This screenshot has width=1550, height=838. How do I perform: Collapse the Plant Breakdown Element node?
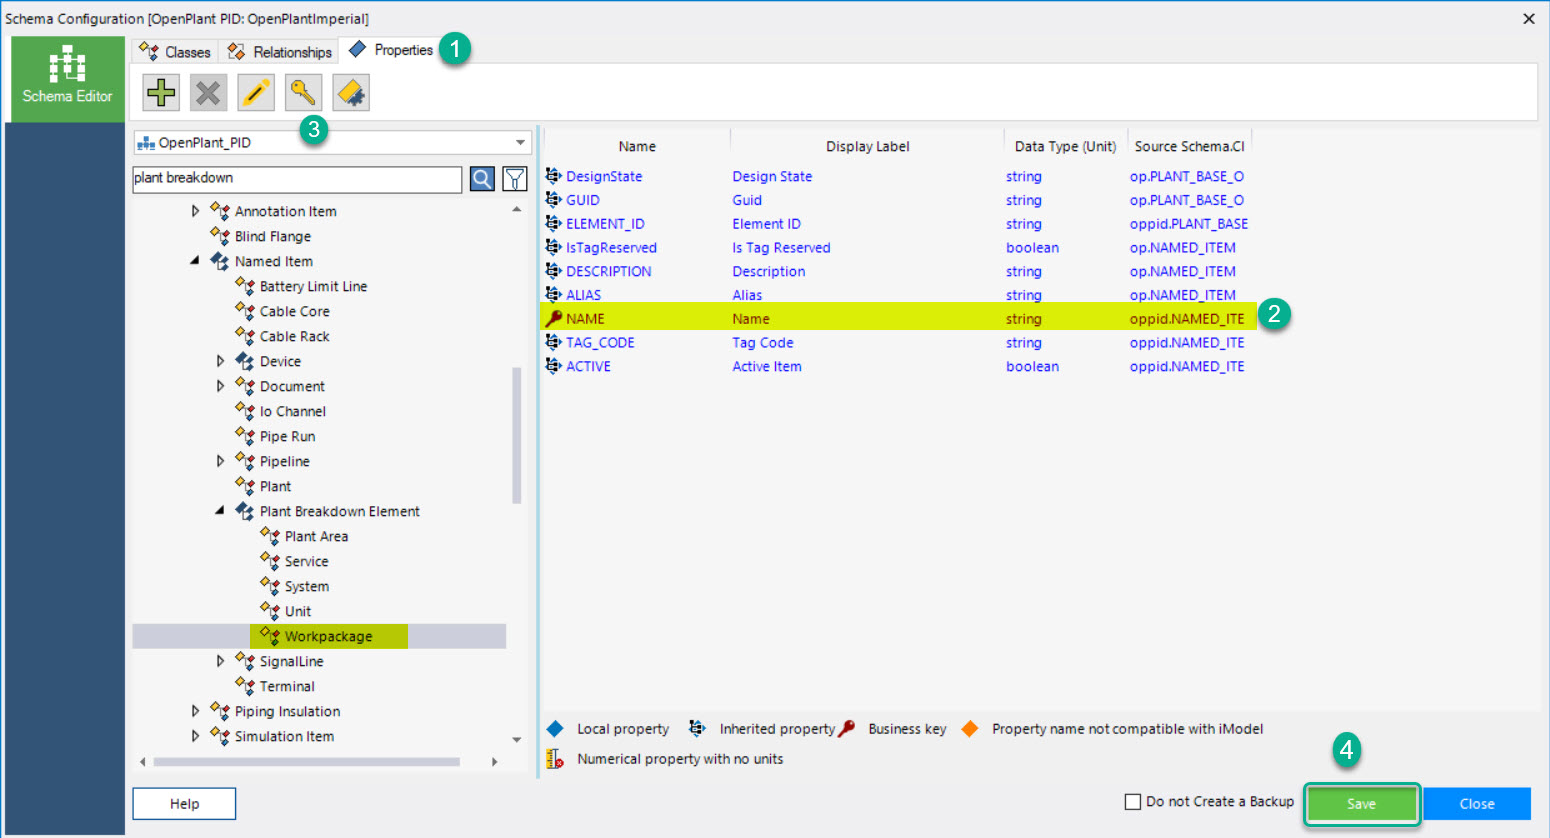click(220, 511)
